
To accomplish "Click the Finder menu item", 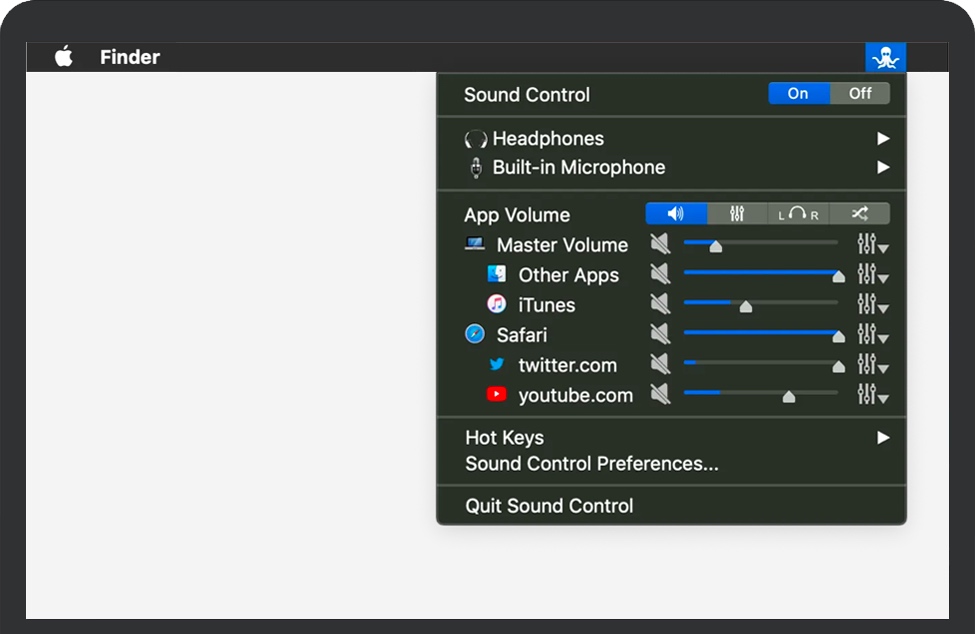I will [x=129, y=57].
